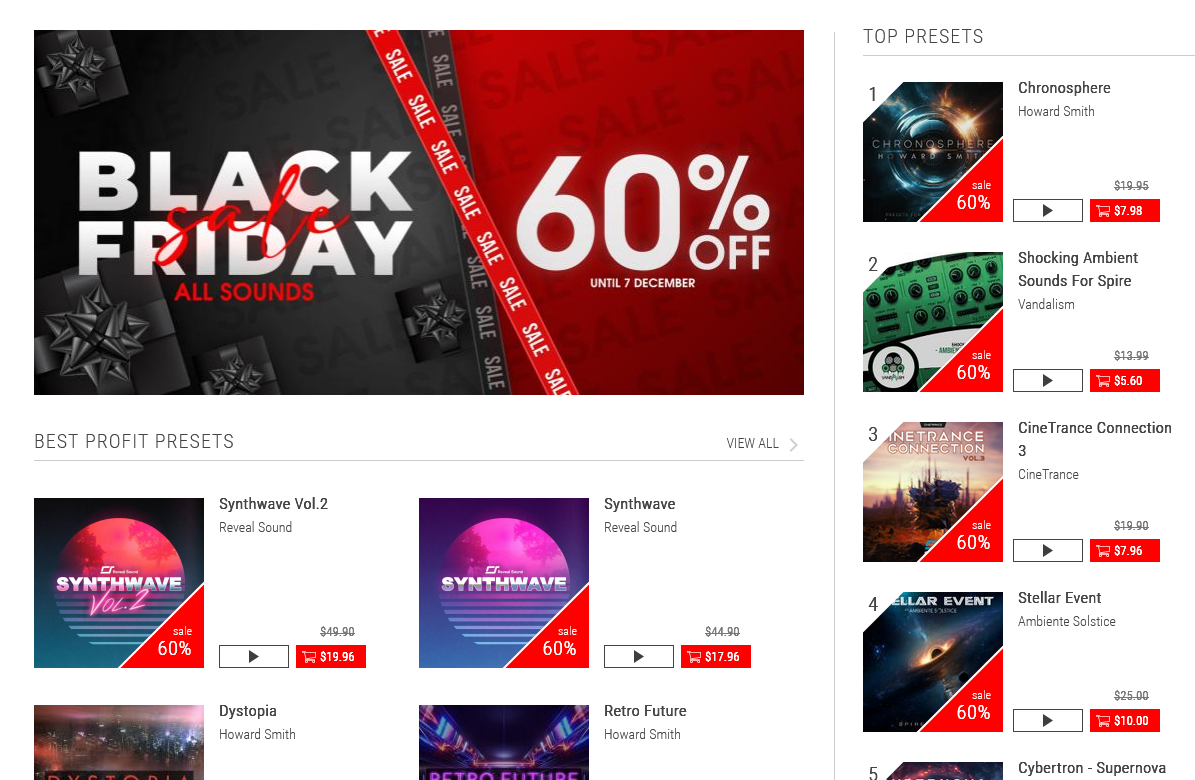Add CineTrance Connection 3 to cart
The height and width of the screenshot is (780, 1195).
click(1125, 550)
